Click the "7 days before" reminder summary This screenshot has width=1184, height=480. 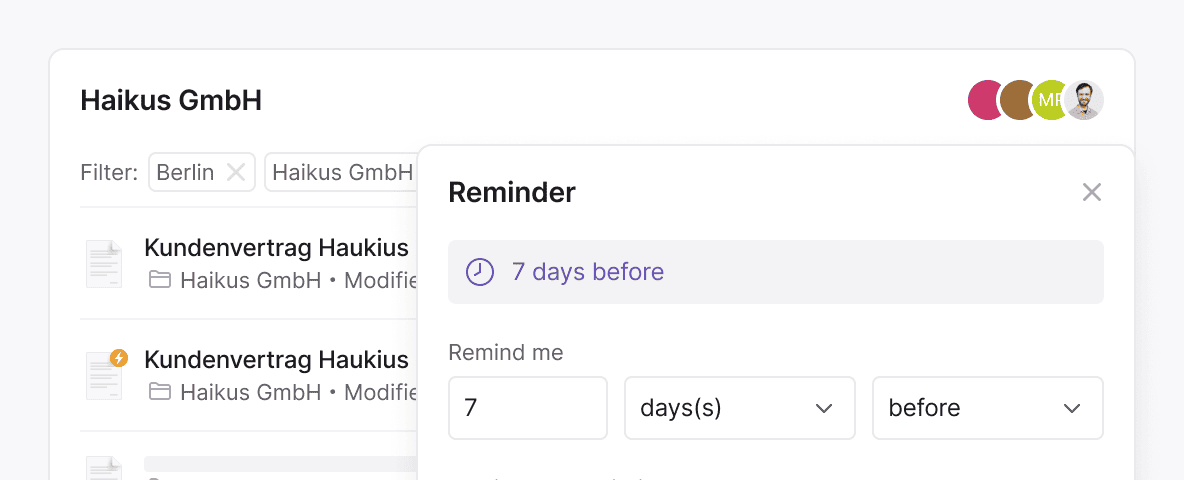tap(587, 272)
